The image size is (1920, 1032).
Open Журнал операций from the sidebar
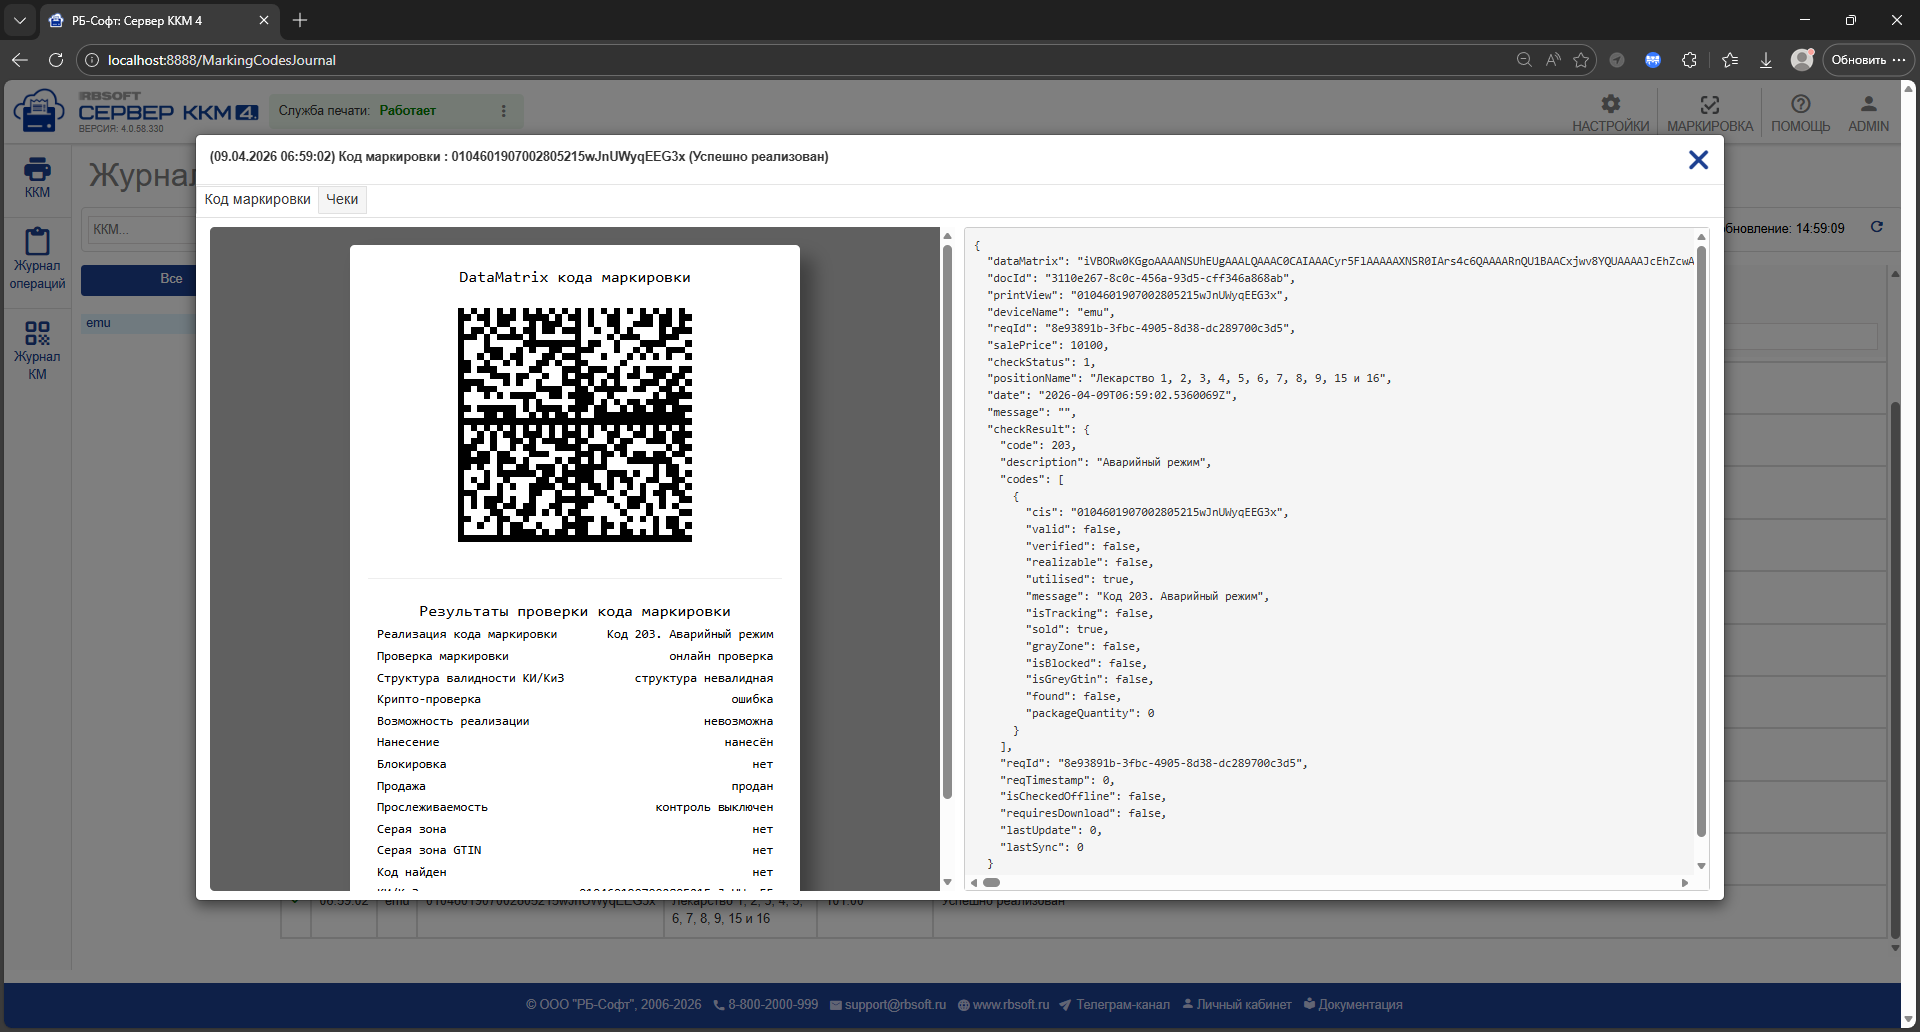click(37, 259)
